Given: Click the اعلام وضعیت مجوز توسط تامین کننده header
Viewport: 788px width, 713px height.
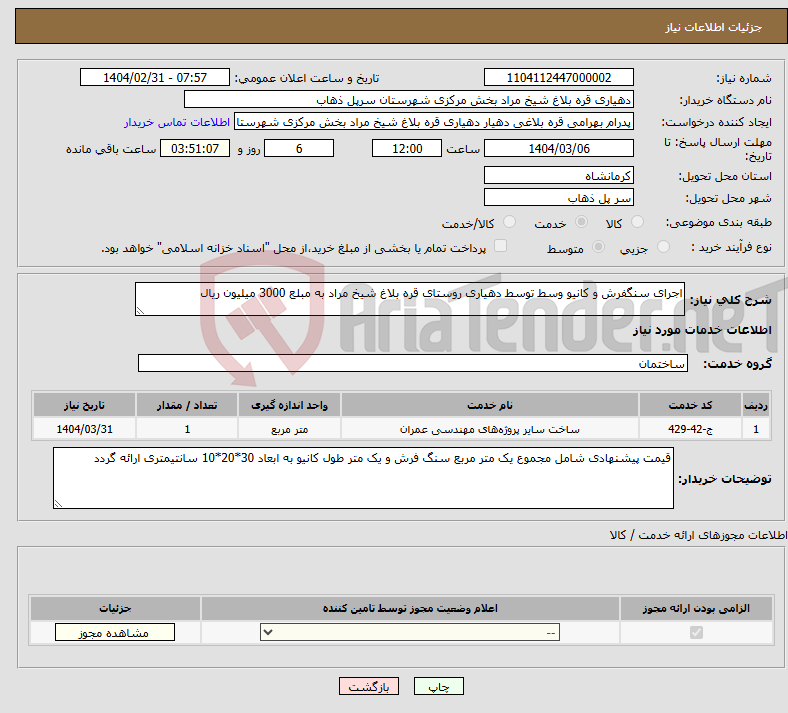Looking at the screenshot, I should pos(410,608).
